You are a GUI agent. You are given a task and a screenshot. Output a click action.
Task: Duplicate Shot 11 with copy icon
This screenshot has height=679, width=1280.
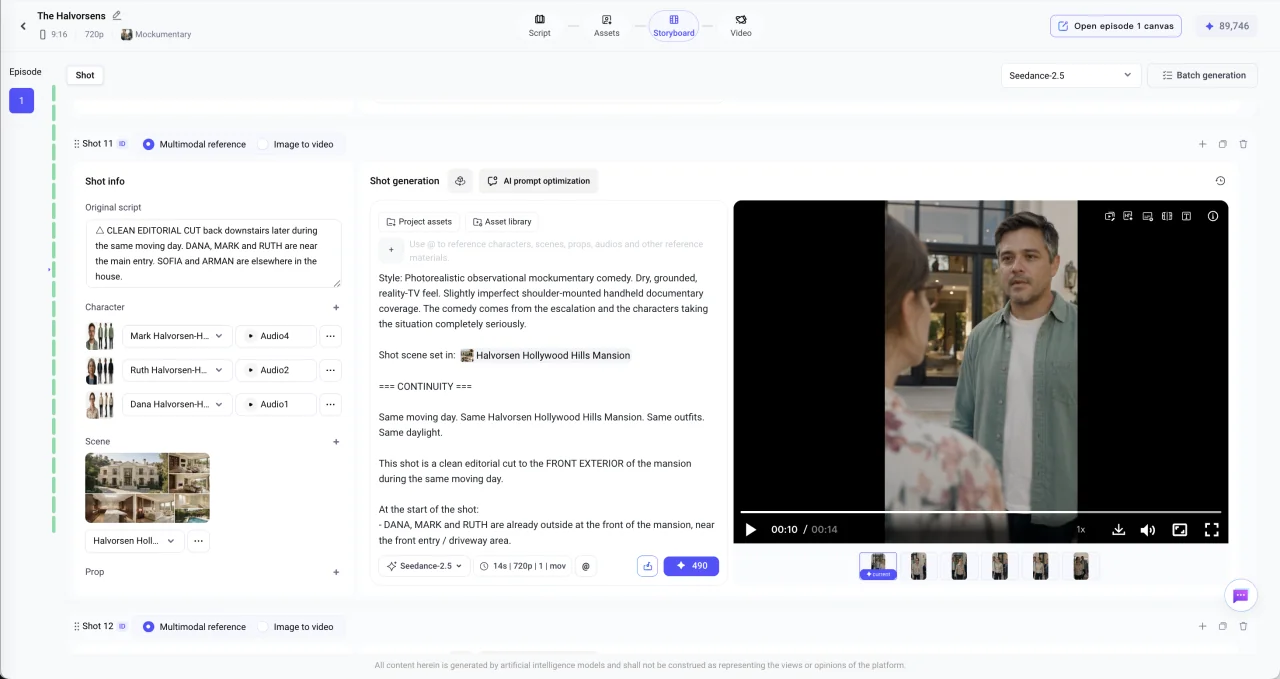click(x=1222, y=144)
